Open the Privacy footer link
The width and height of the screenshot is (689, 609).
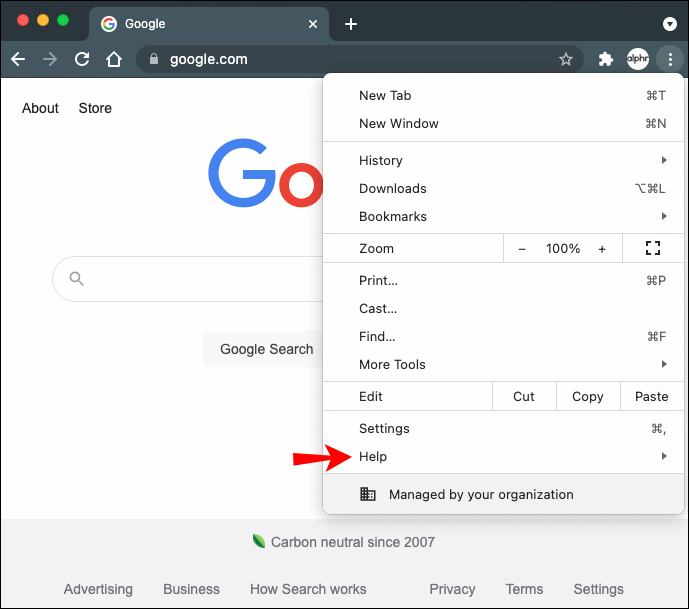click(x=452, y=589)
